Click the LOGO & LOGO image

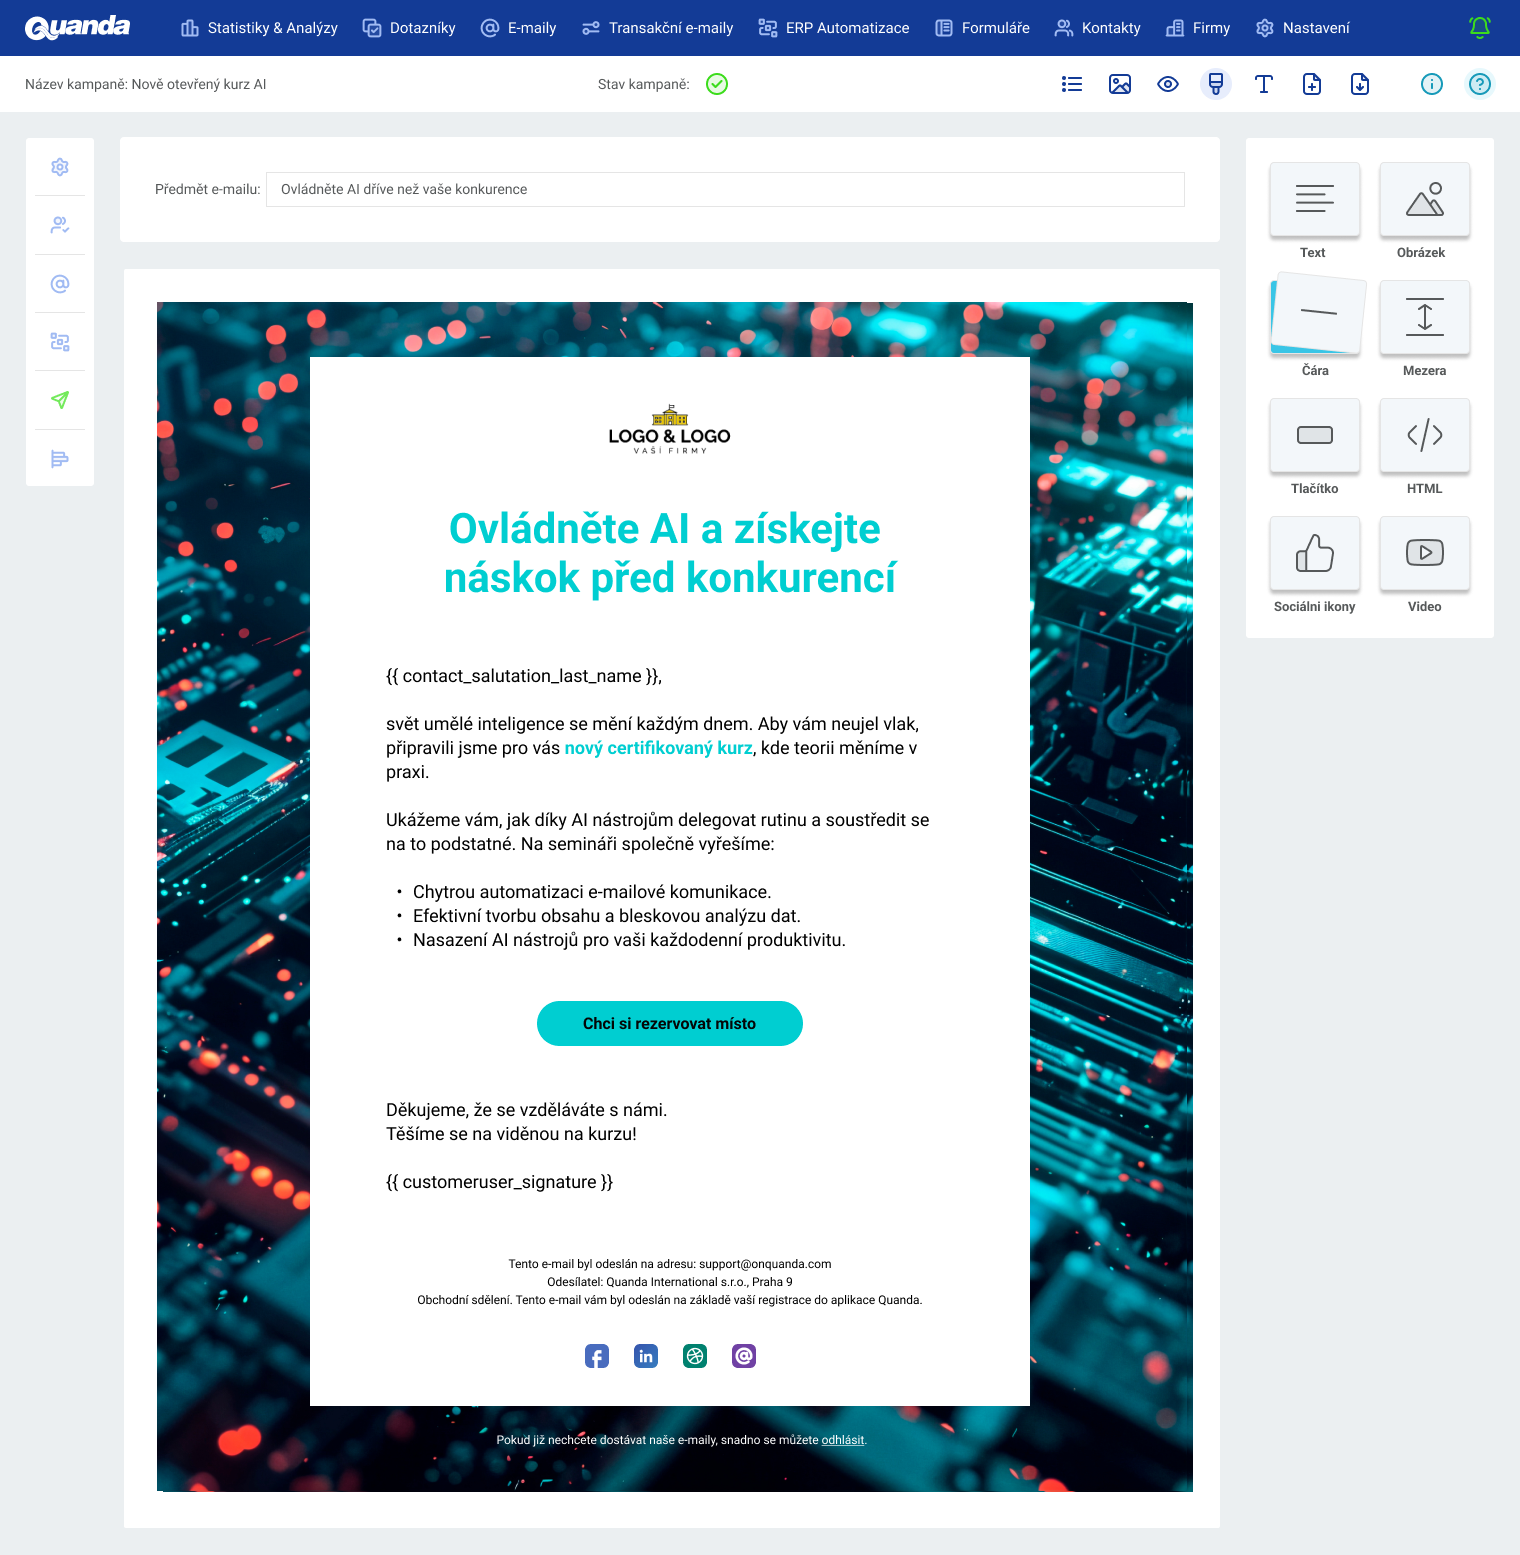(670, 430)
